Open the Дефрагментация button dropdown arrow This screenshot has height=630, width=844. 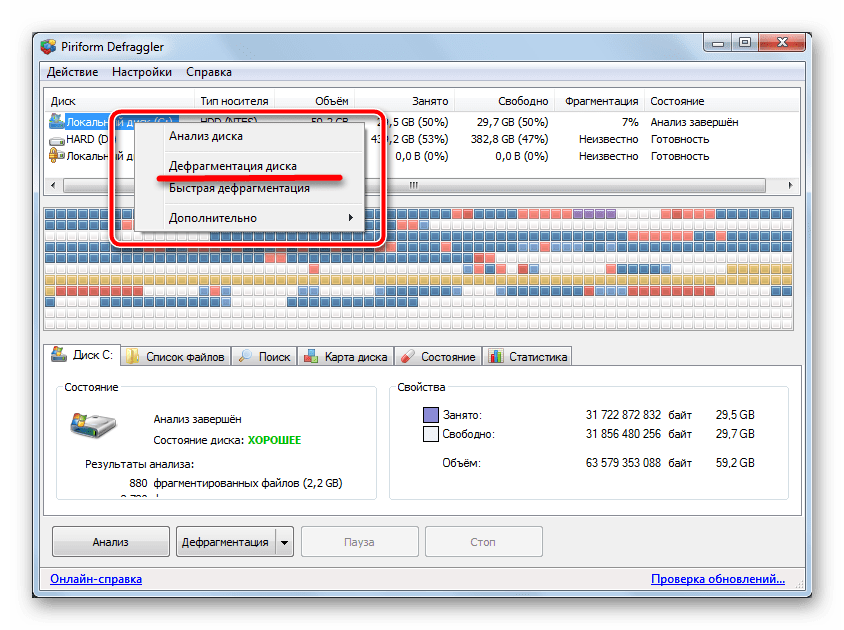tap(284, 542)
